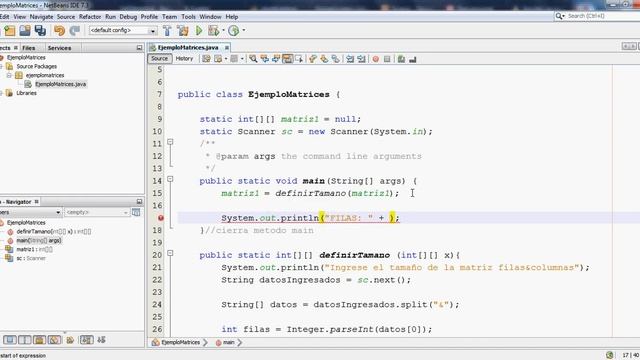Select definirTamano method in Navigator

tap(53, 231)
